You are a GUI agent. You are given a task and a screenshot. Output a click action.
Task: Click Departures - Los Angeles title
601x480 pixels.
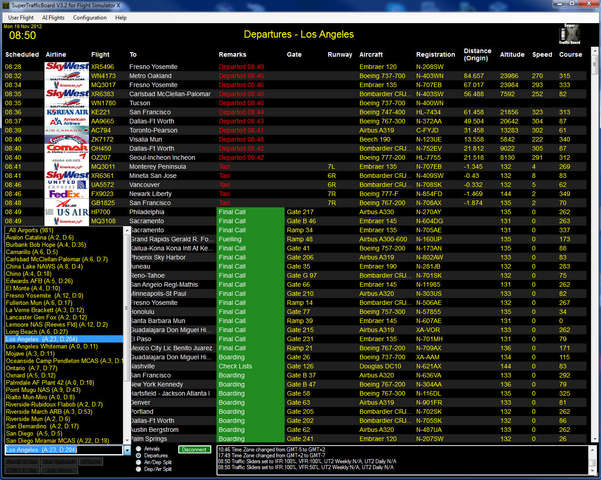pos(299,34)
